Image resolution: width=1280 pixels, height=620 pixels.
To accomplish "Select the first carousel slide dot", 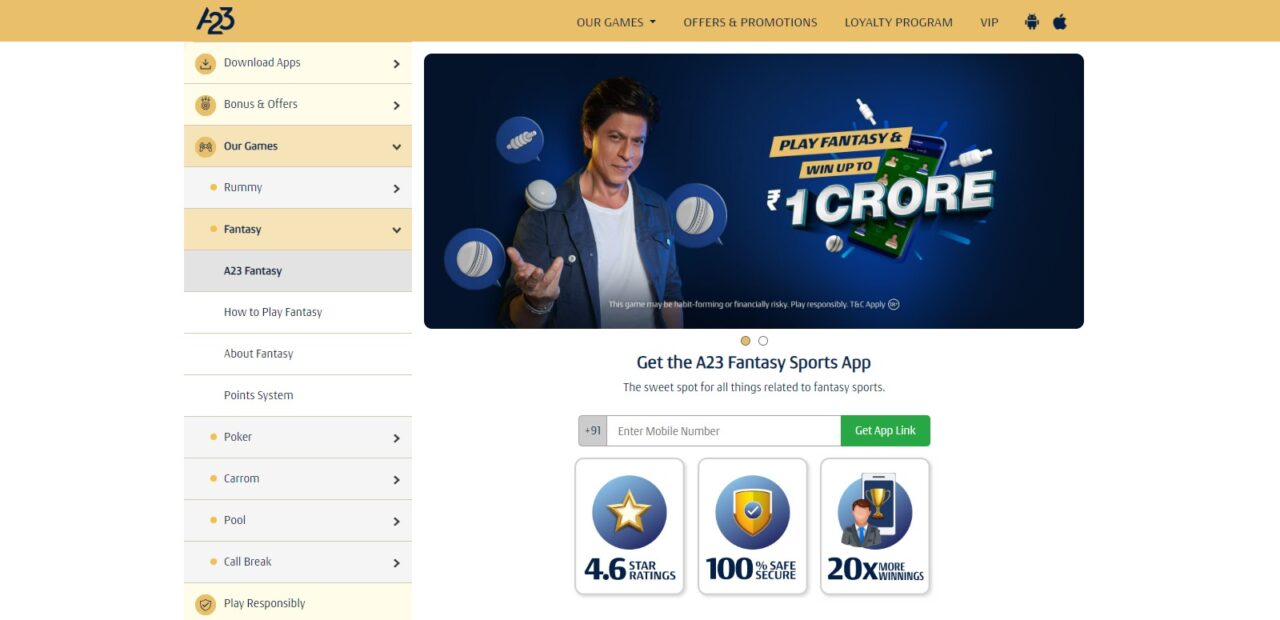I will tap(745, 341).
